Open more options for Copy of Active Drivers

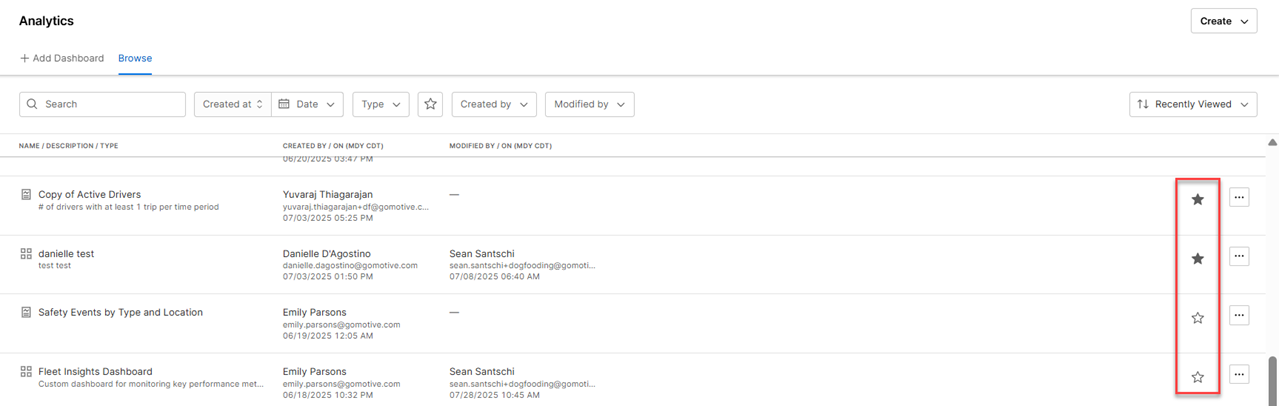(x=1239, y=198)
